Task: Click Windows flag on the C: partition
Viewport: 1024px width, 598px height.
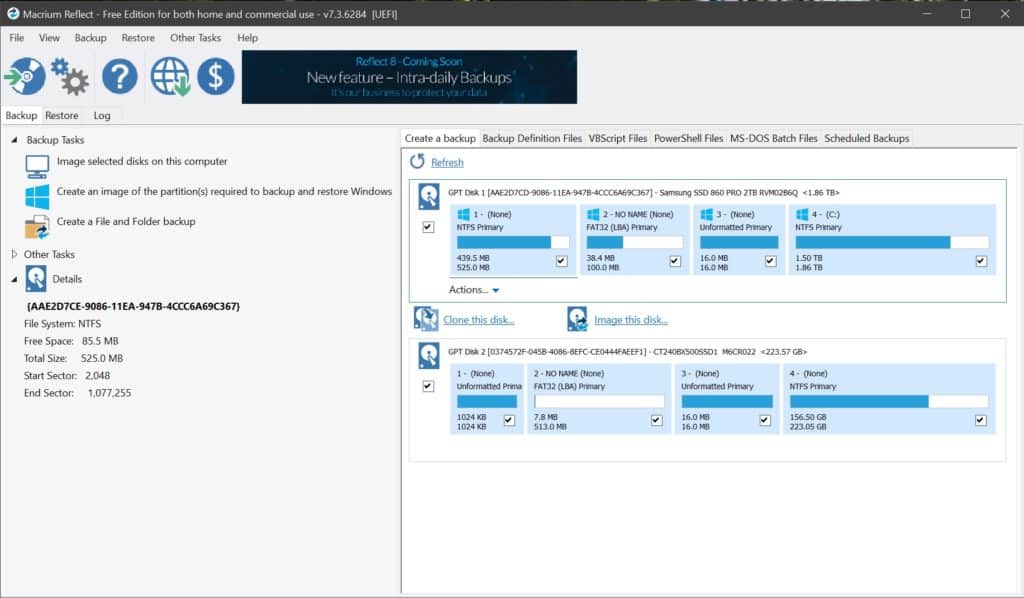Action: coord(802,214)
